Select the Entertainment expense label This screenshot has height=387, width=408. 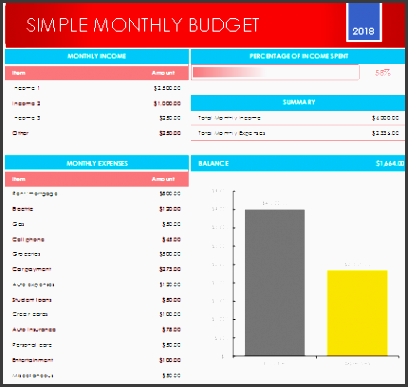(x=33, y=360)
